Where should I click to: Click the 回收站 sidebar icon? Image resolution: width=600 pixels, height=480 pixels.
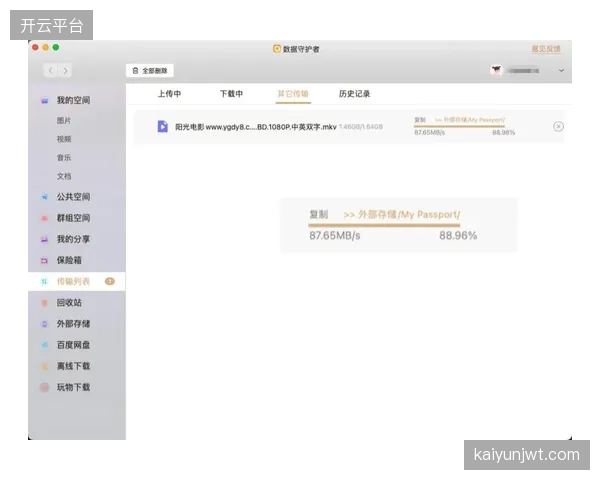click(x=45, y=303)
